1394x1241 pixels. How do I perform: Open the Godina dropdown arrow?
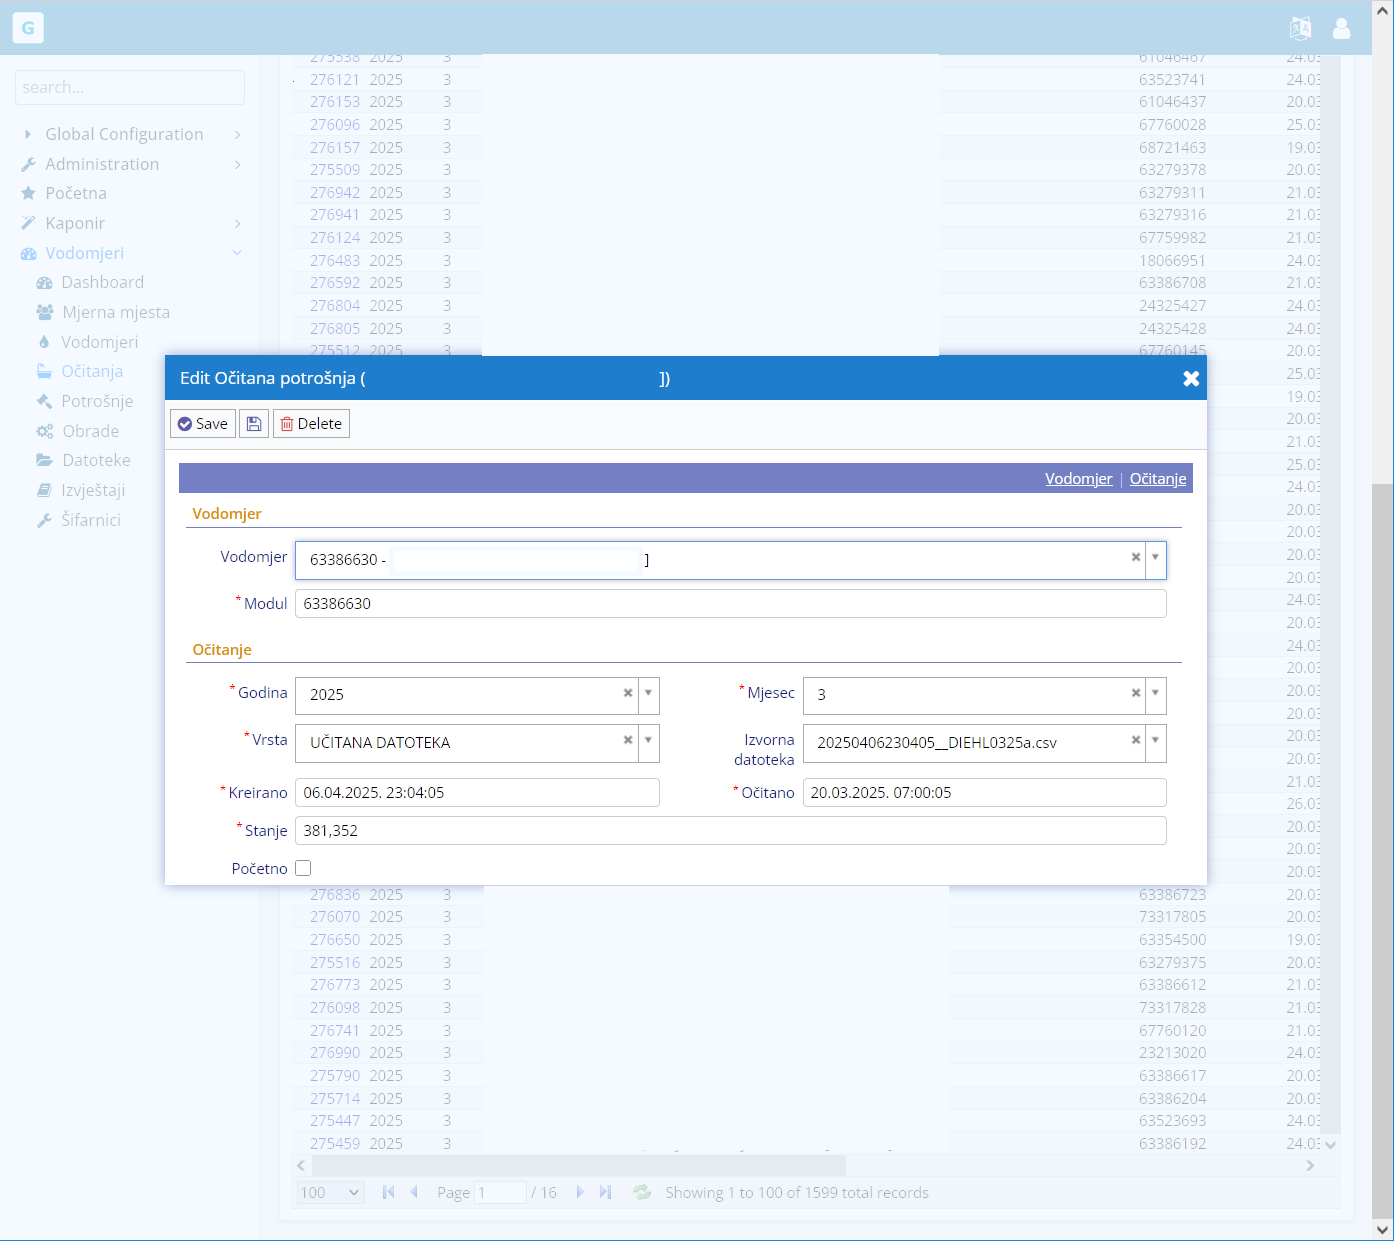(649, 694)
